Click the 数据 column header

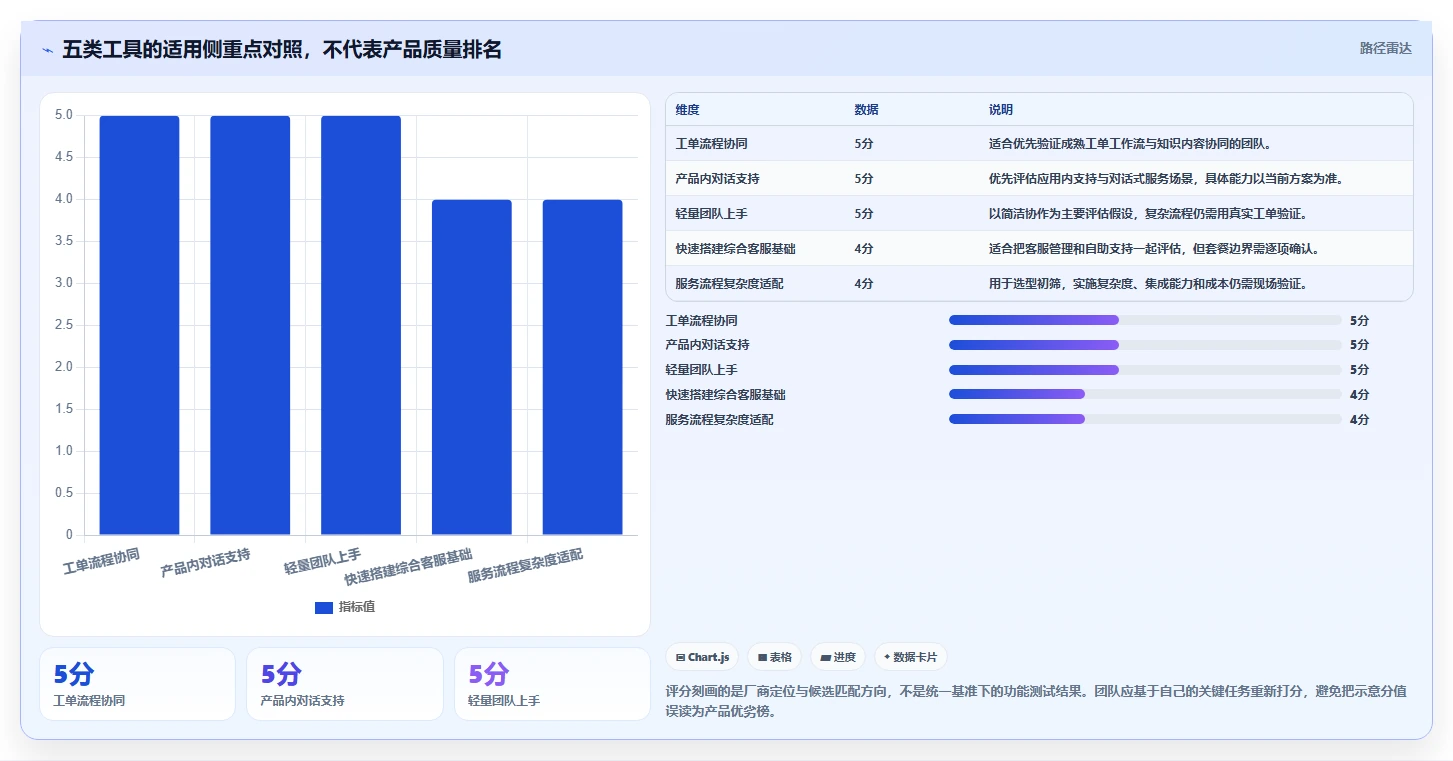click(x=867, y=110)
